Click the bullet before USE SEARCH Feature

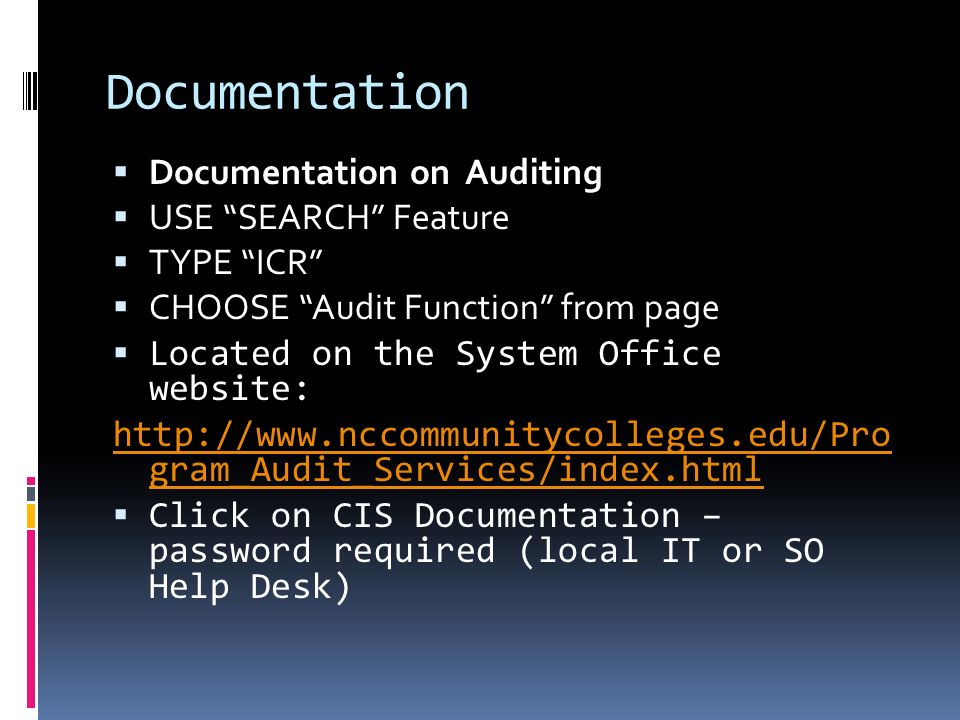tap(121, 217)
